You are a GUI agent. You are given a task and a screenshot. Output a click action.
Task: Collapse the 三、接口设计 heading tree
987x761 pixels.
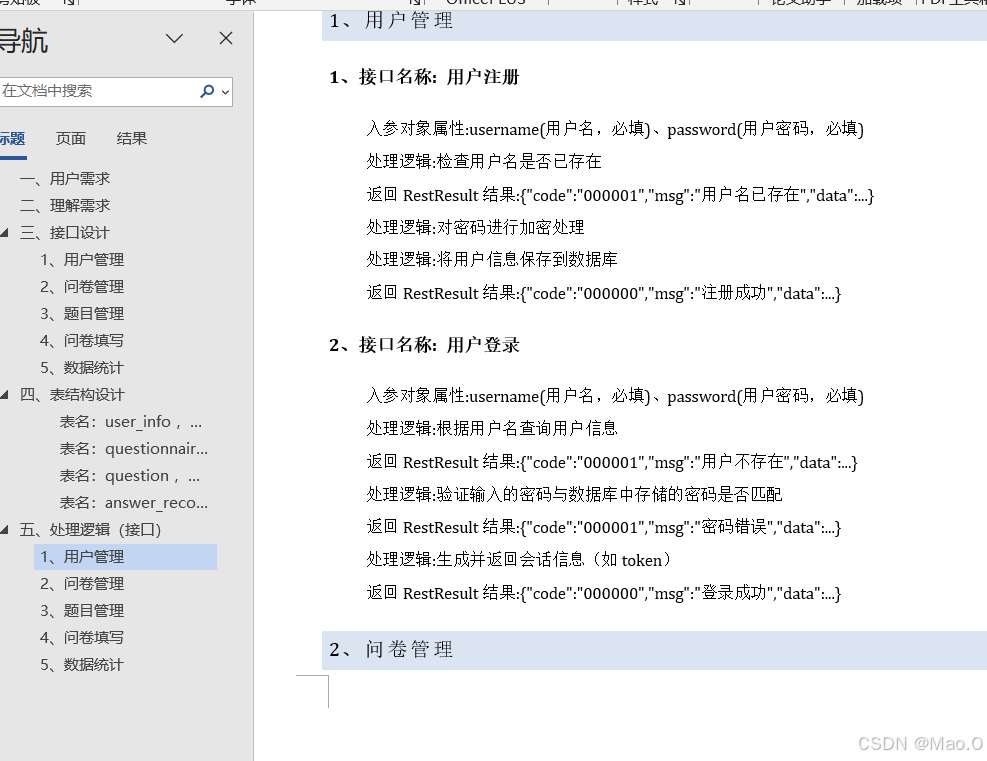[5, 233]
